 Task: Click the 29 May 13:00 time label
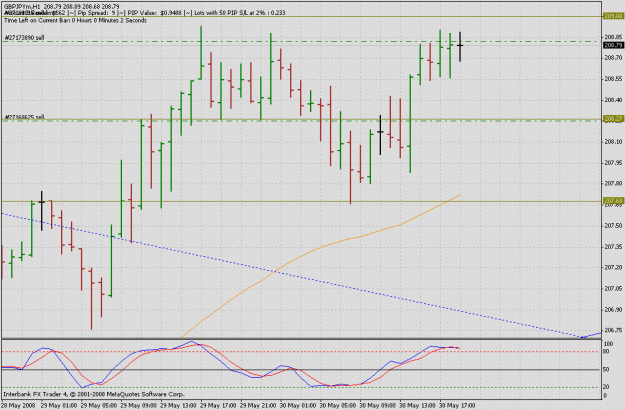click(x=178, y=406)
